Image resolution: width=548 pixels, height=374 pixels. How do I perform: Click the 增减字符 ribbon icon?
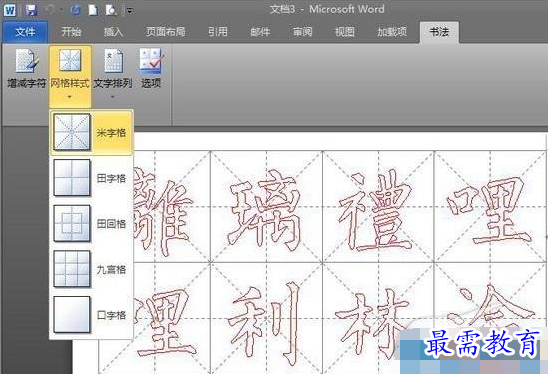(27, 69)
